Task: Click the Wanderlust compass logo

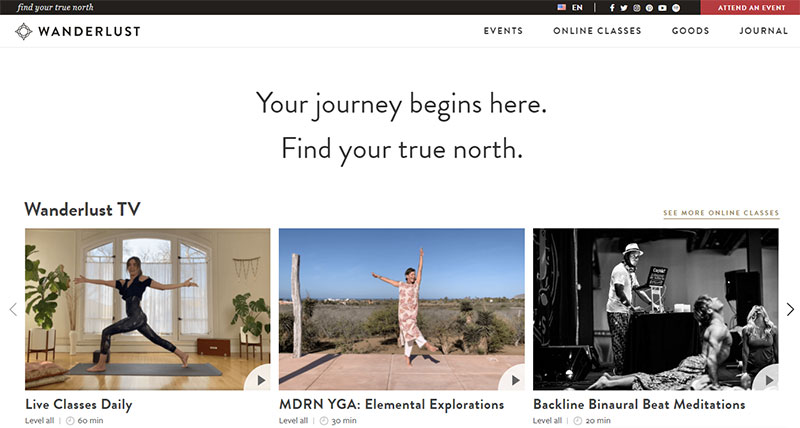Action: coord(23,32)
